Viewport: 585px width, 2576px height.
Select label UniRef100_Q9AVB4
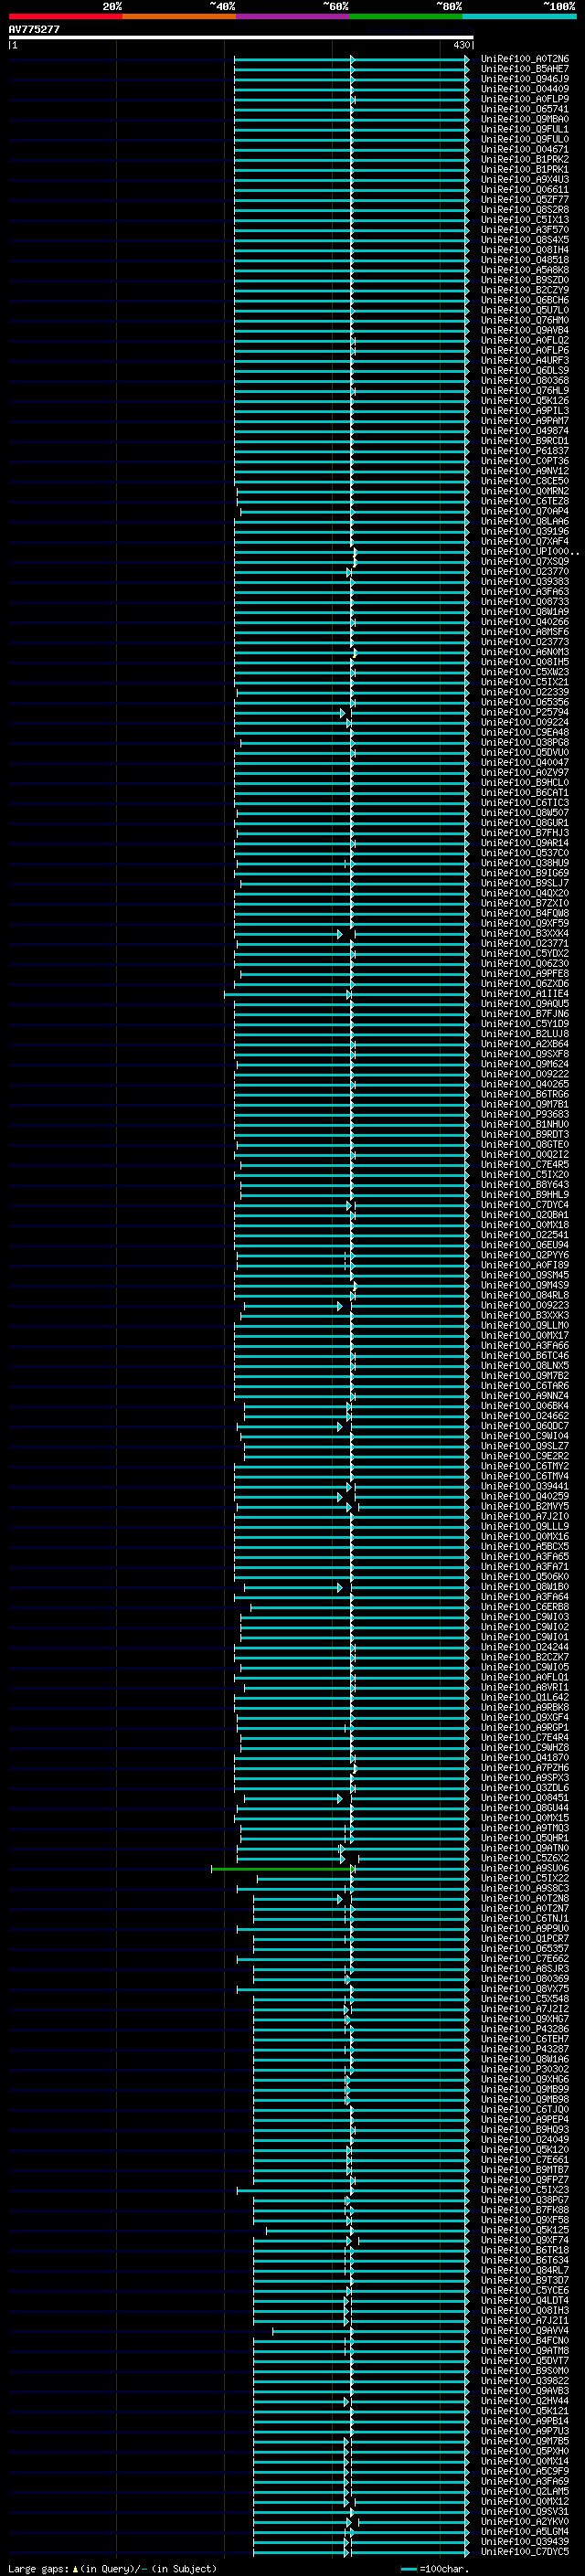524,330
